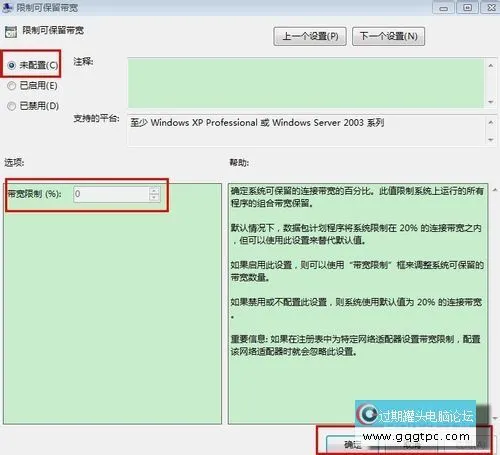
Task: Click the title bar window icon
Action: click(7, 7)
